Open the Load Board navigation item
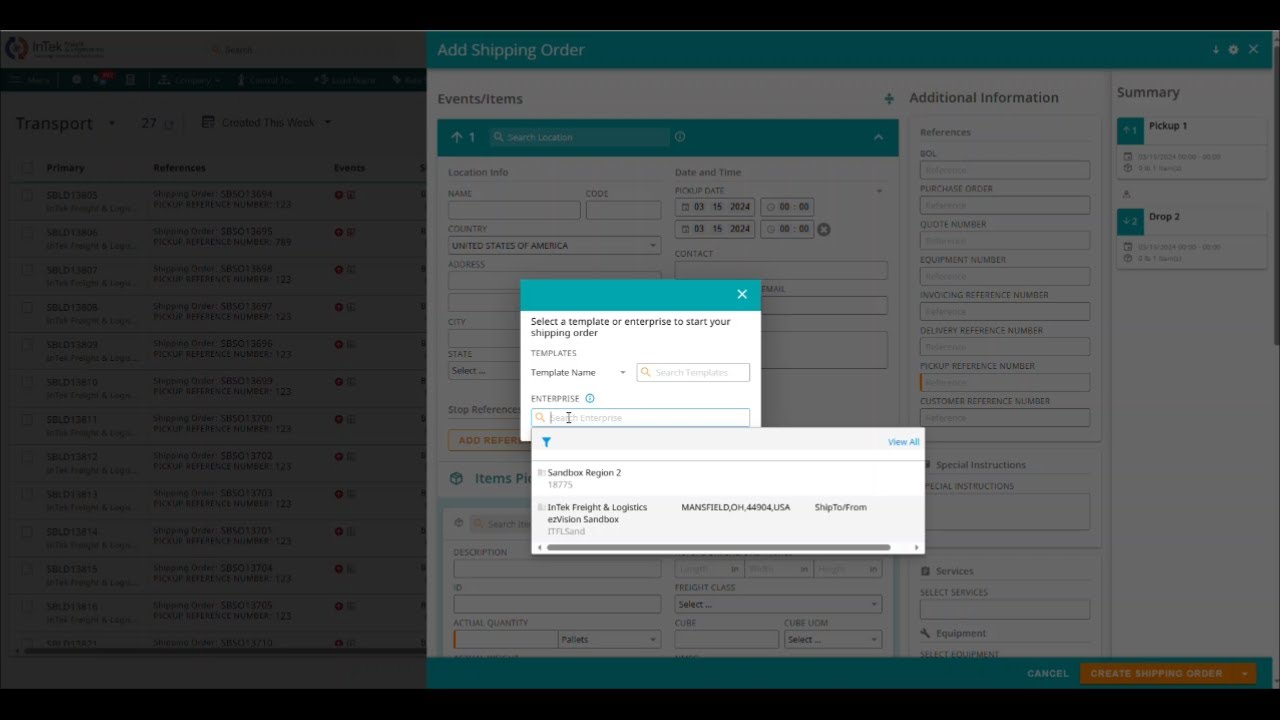The width and height of the screenshot is (1280, 720). click(x=345, y=80)
